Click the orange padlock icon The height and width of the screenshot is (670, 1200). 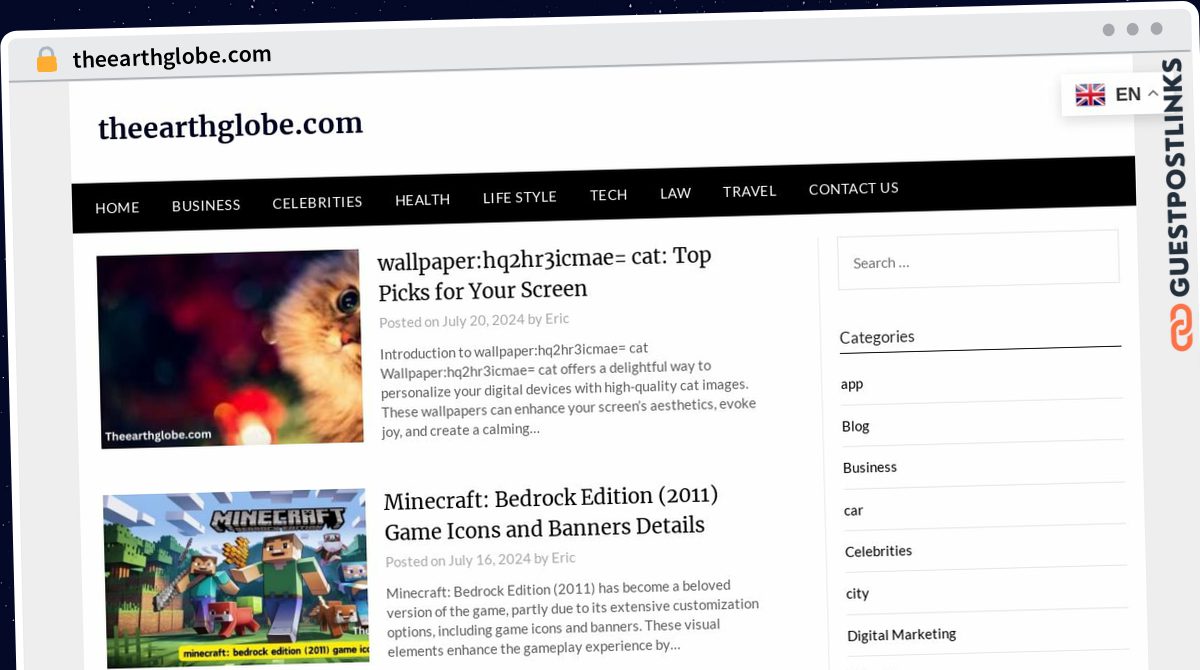coord(46,60)
